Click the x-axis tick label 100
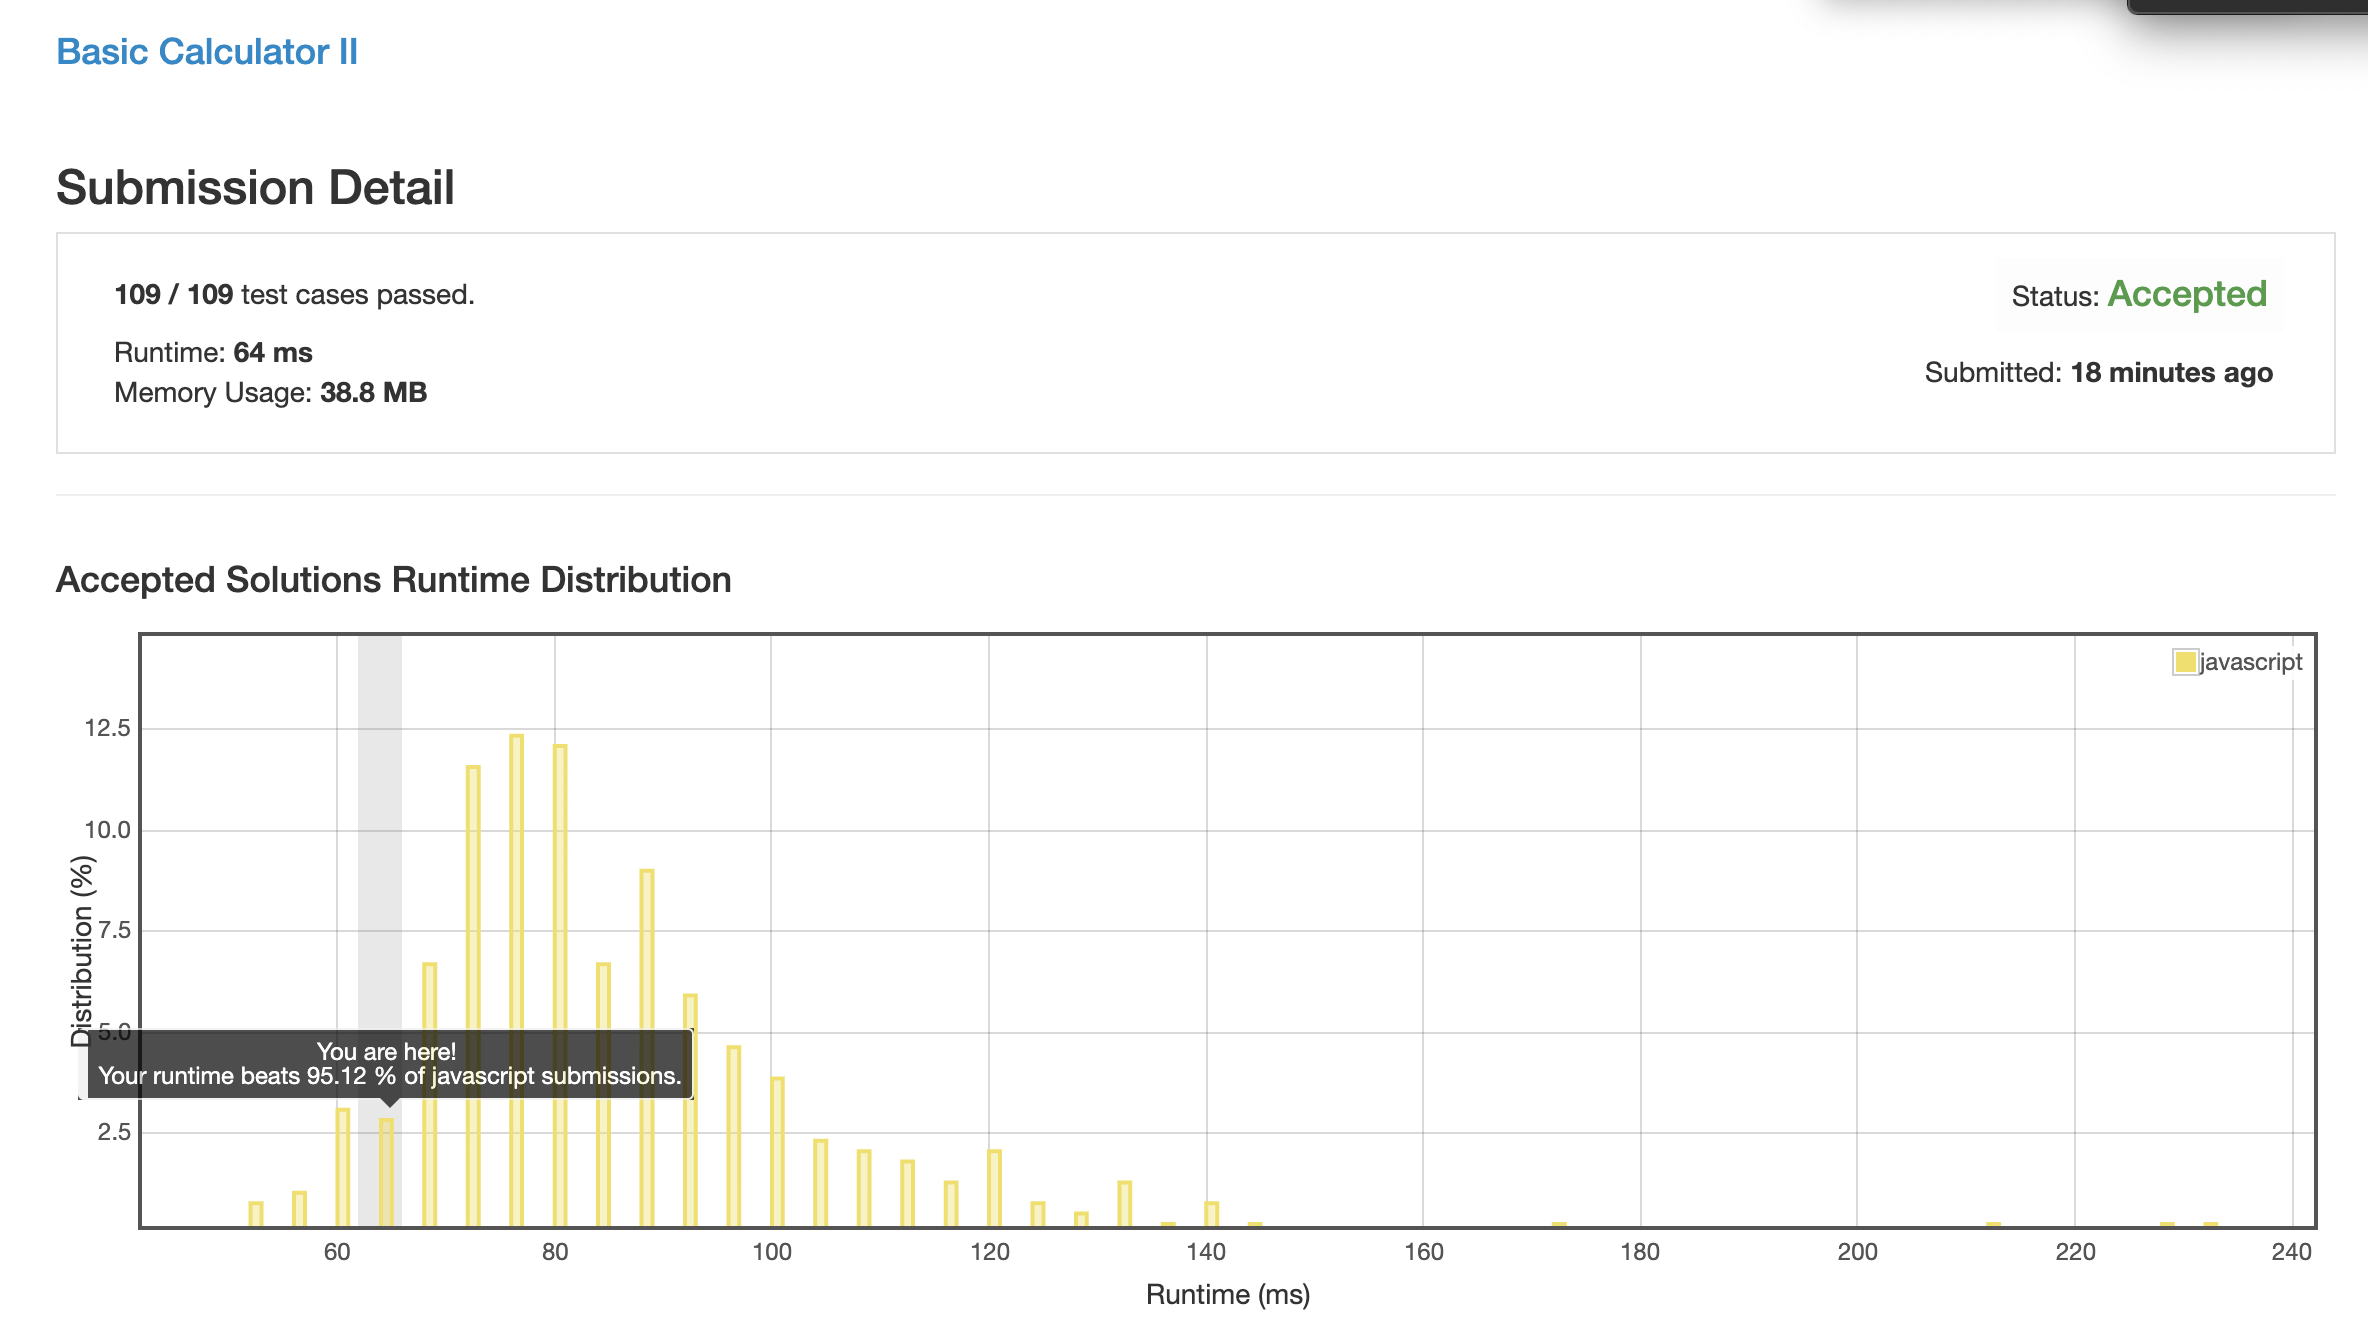2368x1334 pixels. click(x=772, y=1252)
